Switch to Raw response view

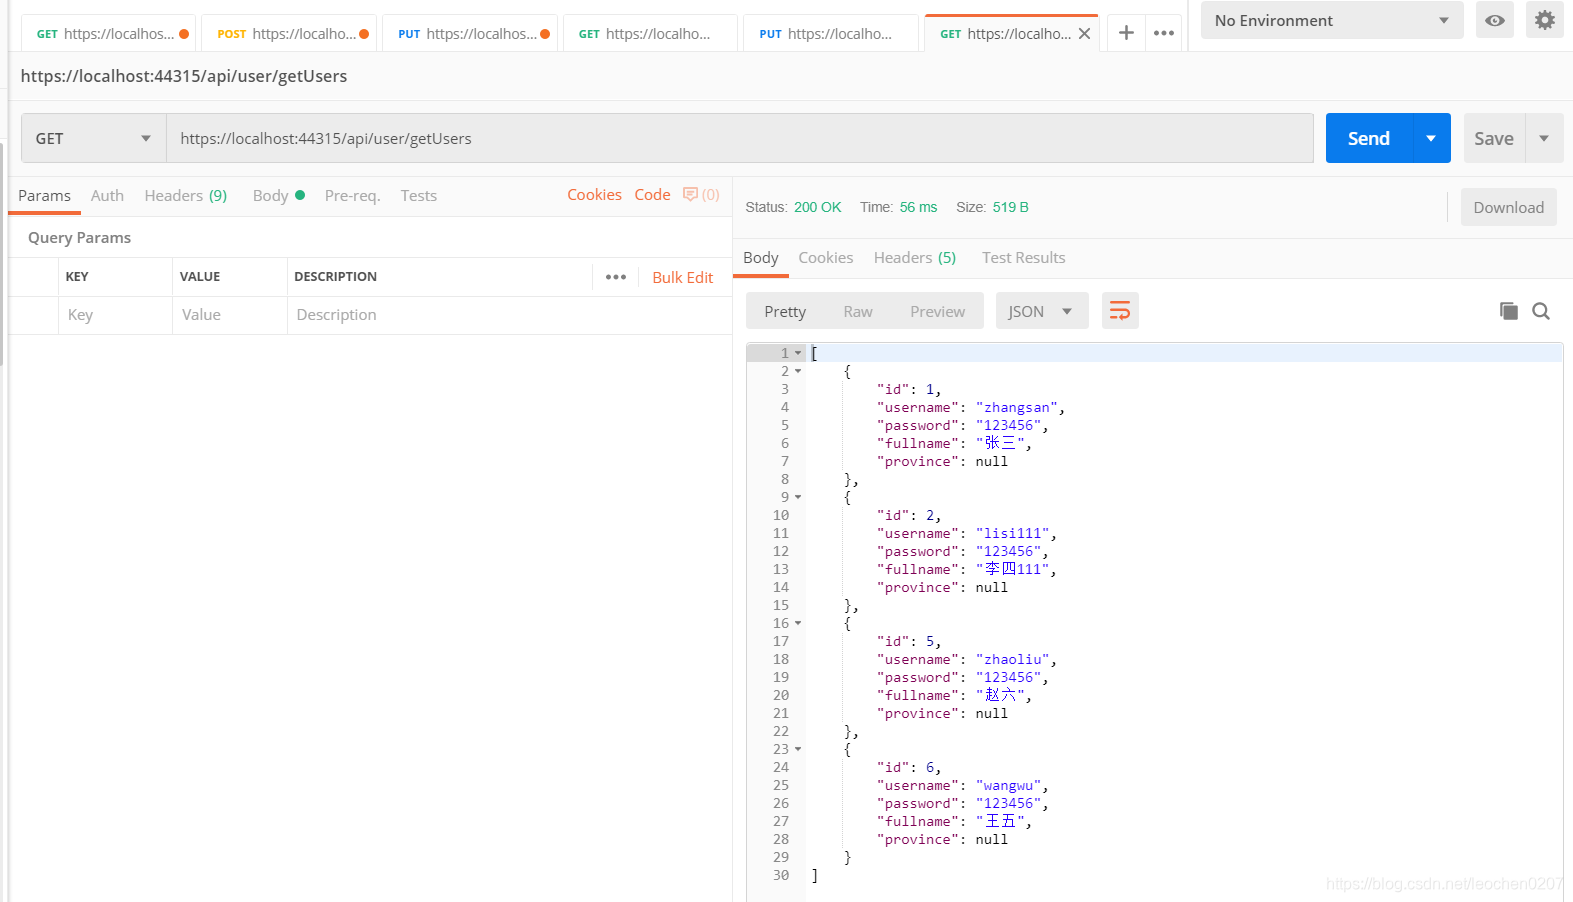pyautogui.click(x=858, y=311)
